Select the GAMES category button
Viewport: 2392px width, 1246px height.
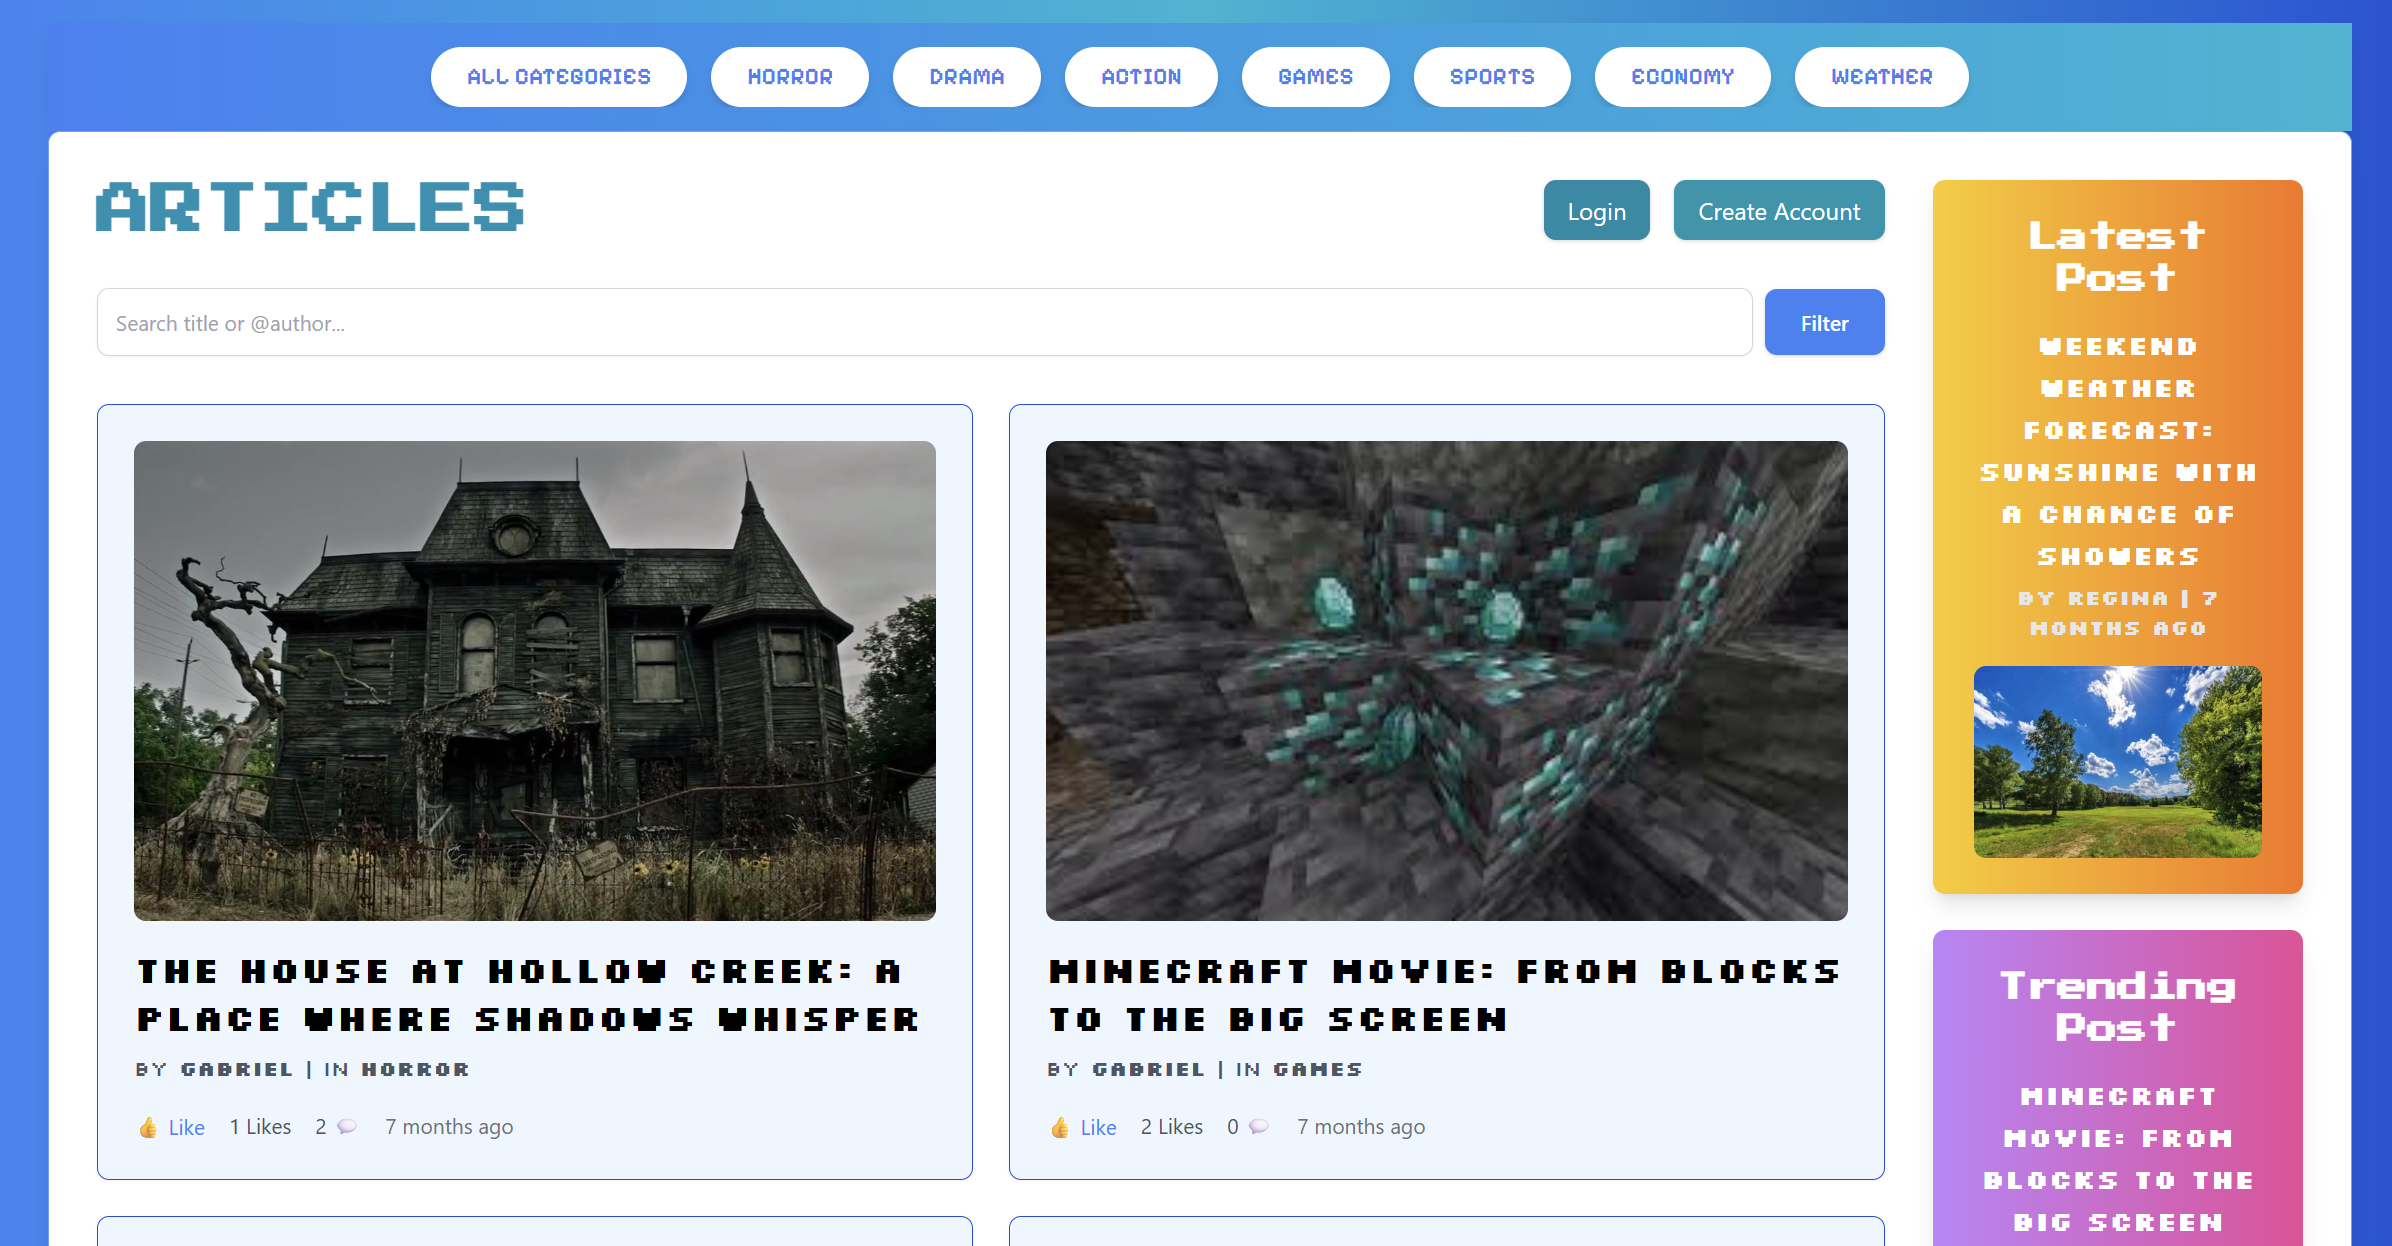point(1315,76)
